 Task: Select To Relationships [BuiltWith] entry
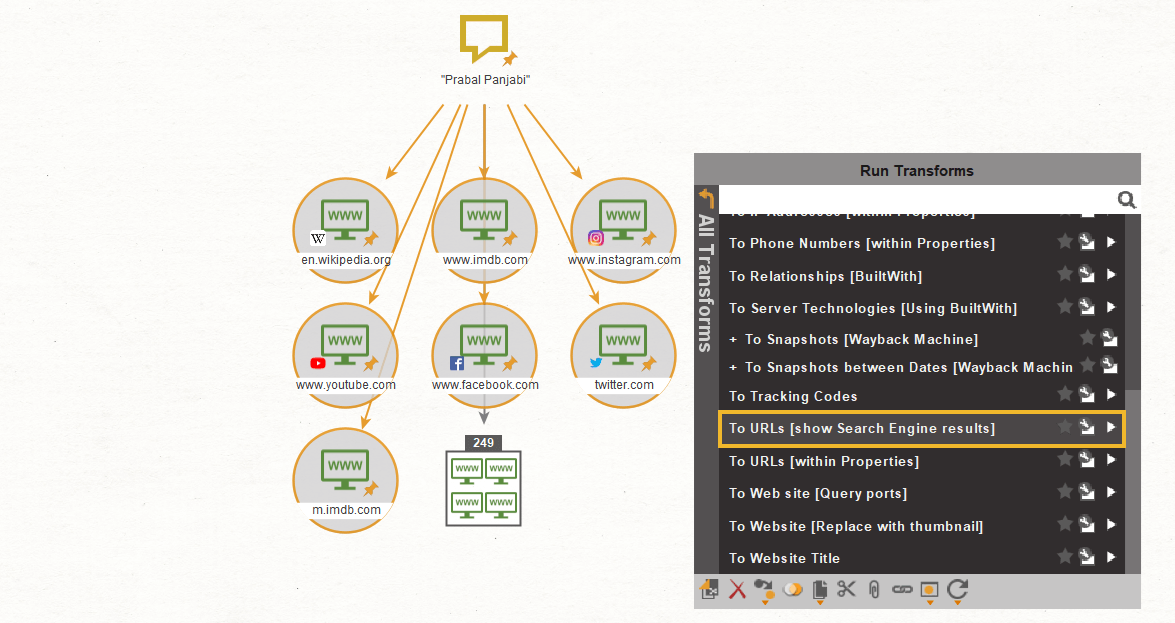pyautogui.click(x=922, y=276)
